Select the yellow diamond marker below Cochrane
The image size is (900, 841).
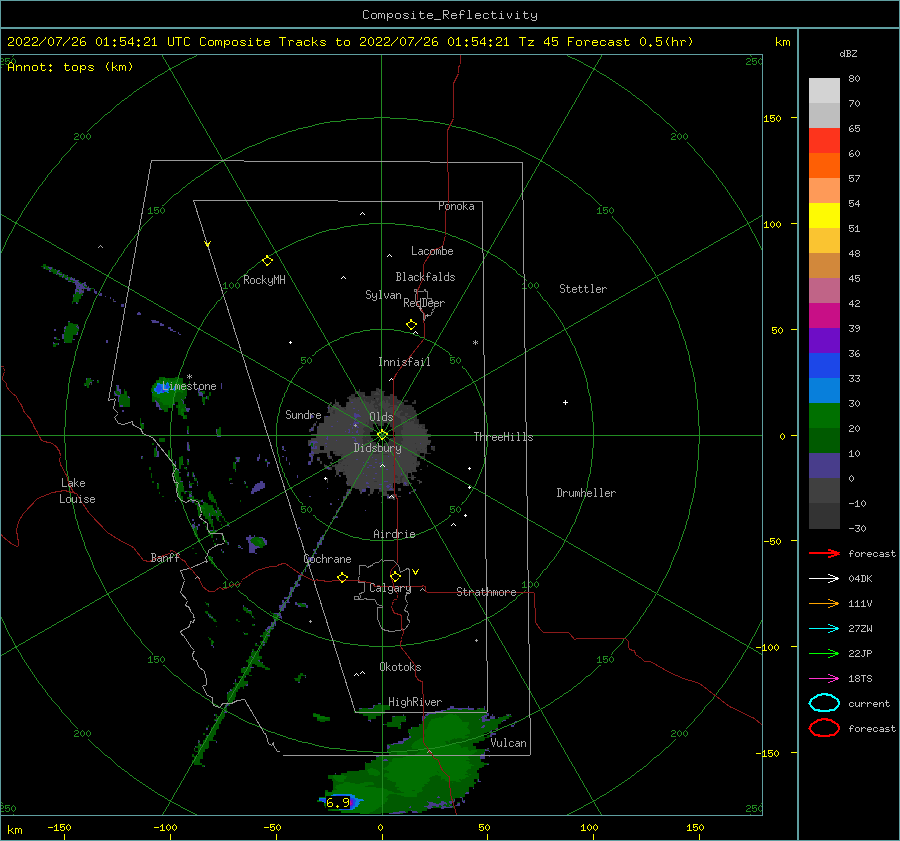pos(342,577)
